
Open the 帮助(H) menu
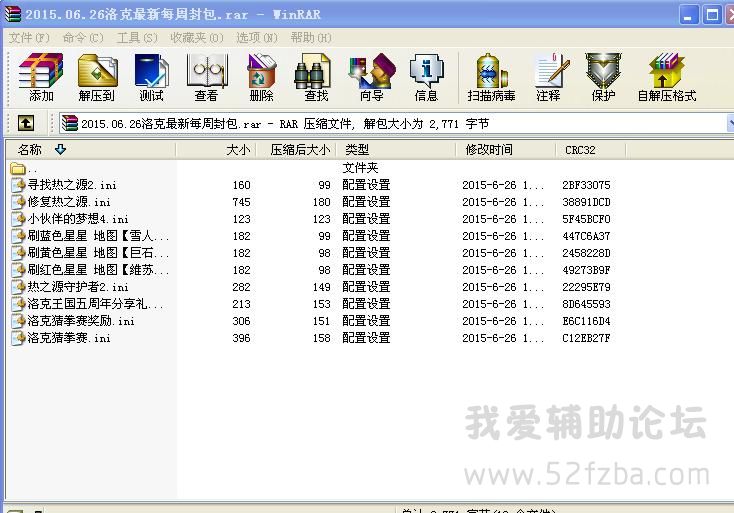coord(311,37)
